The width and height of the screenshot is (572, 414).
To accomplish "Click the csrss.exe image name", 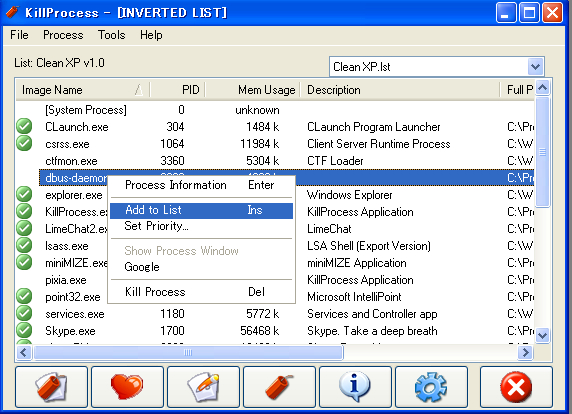I will pos(67,144).
